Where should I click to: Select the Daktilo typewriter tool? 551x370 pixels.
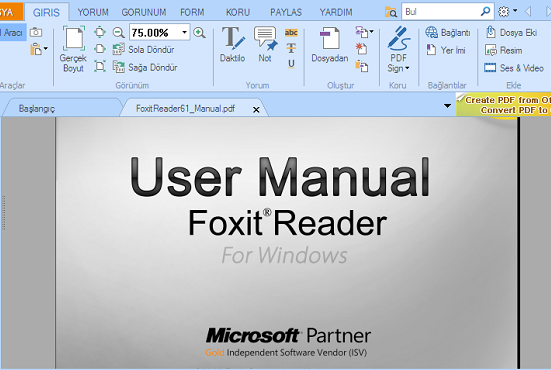pos(232,44)
